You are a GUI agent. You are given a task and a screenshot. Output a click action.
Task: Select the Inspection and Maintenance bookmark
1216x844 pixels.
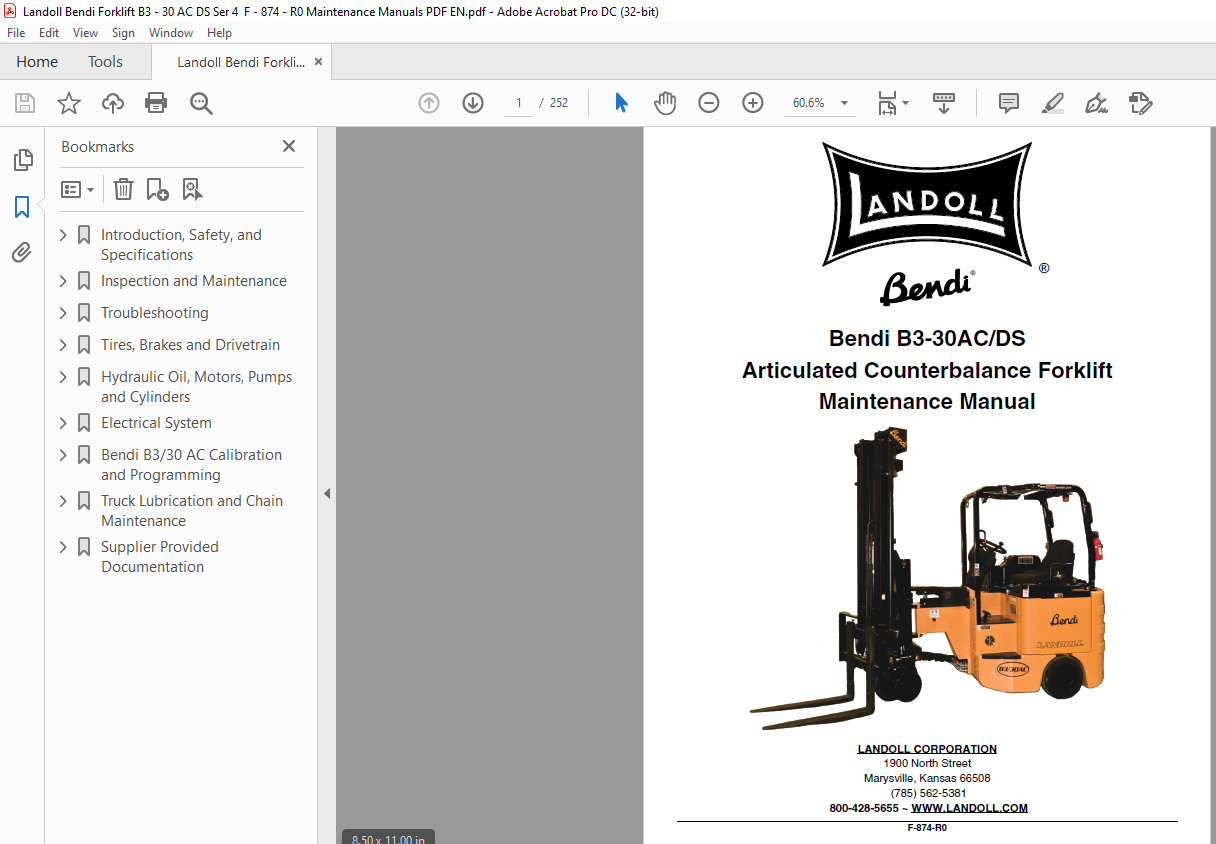(194, 281)
